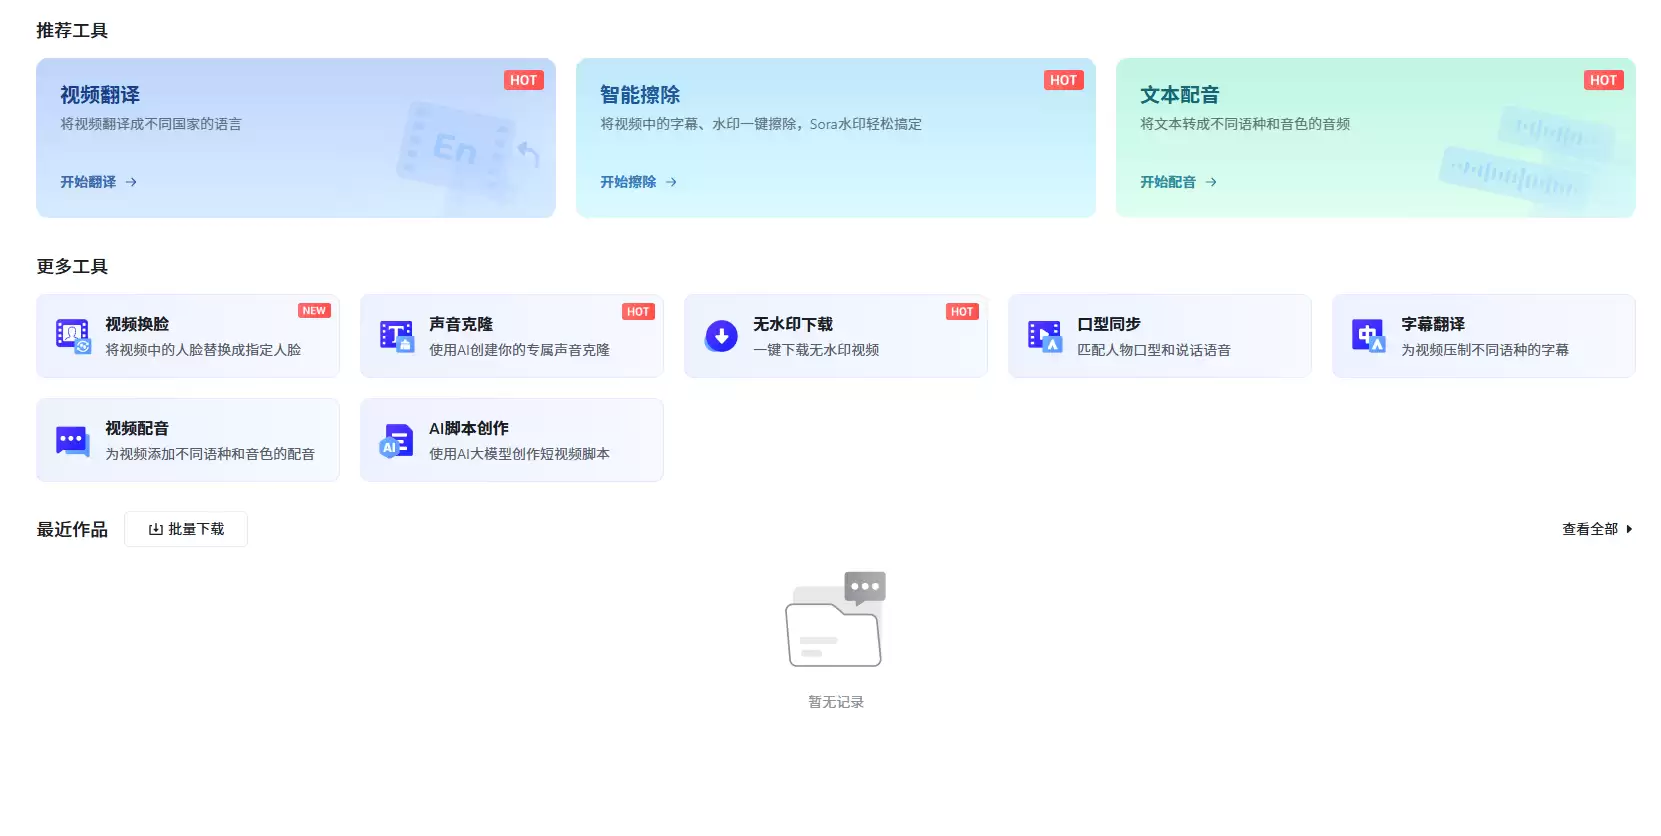
Task: Click the HOT badge on 声音克隆
Action: point(638,312)
